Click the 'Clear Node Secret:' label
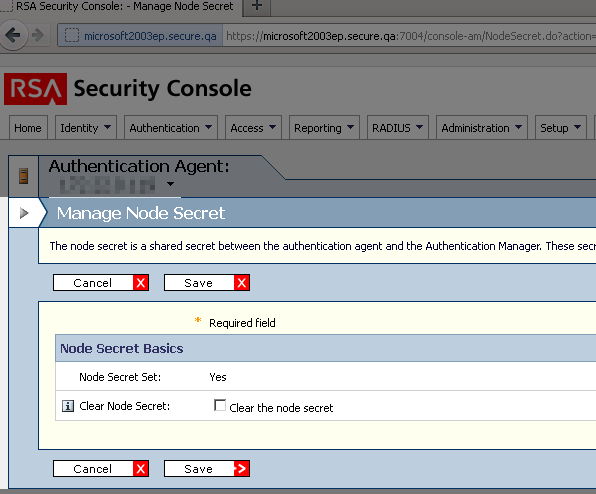The image size is (596, 494). pos(125,406)
